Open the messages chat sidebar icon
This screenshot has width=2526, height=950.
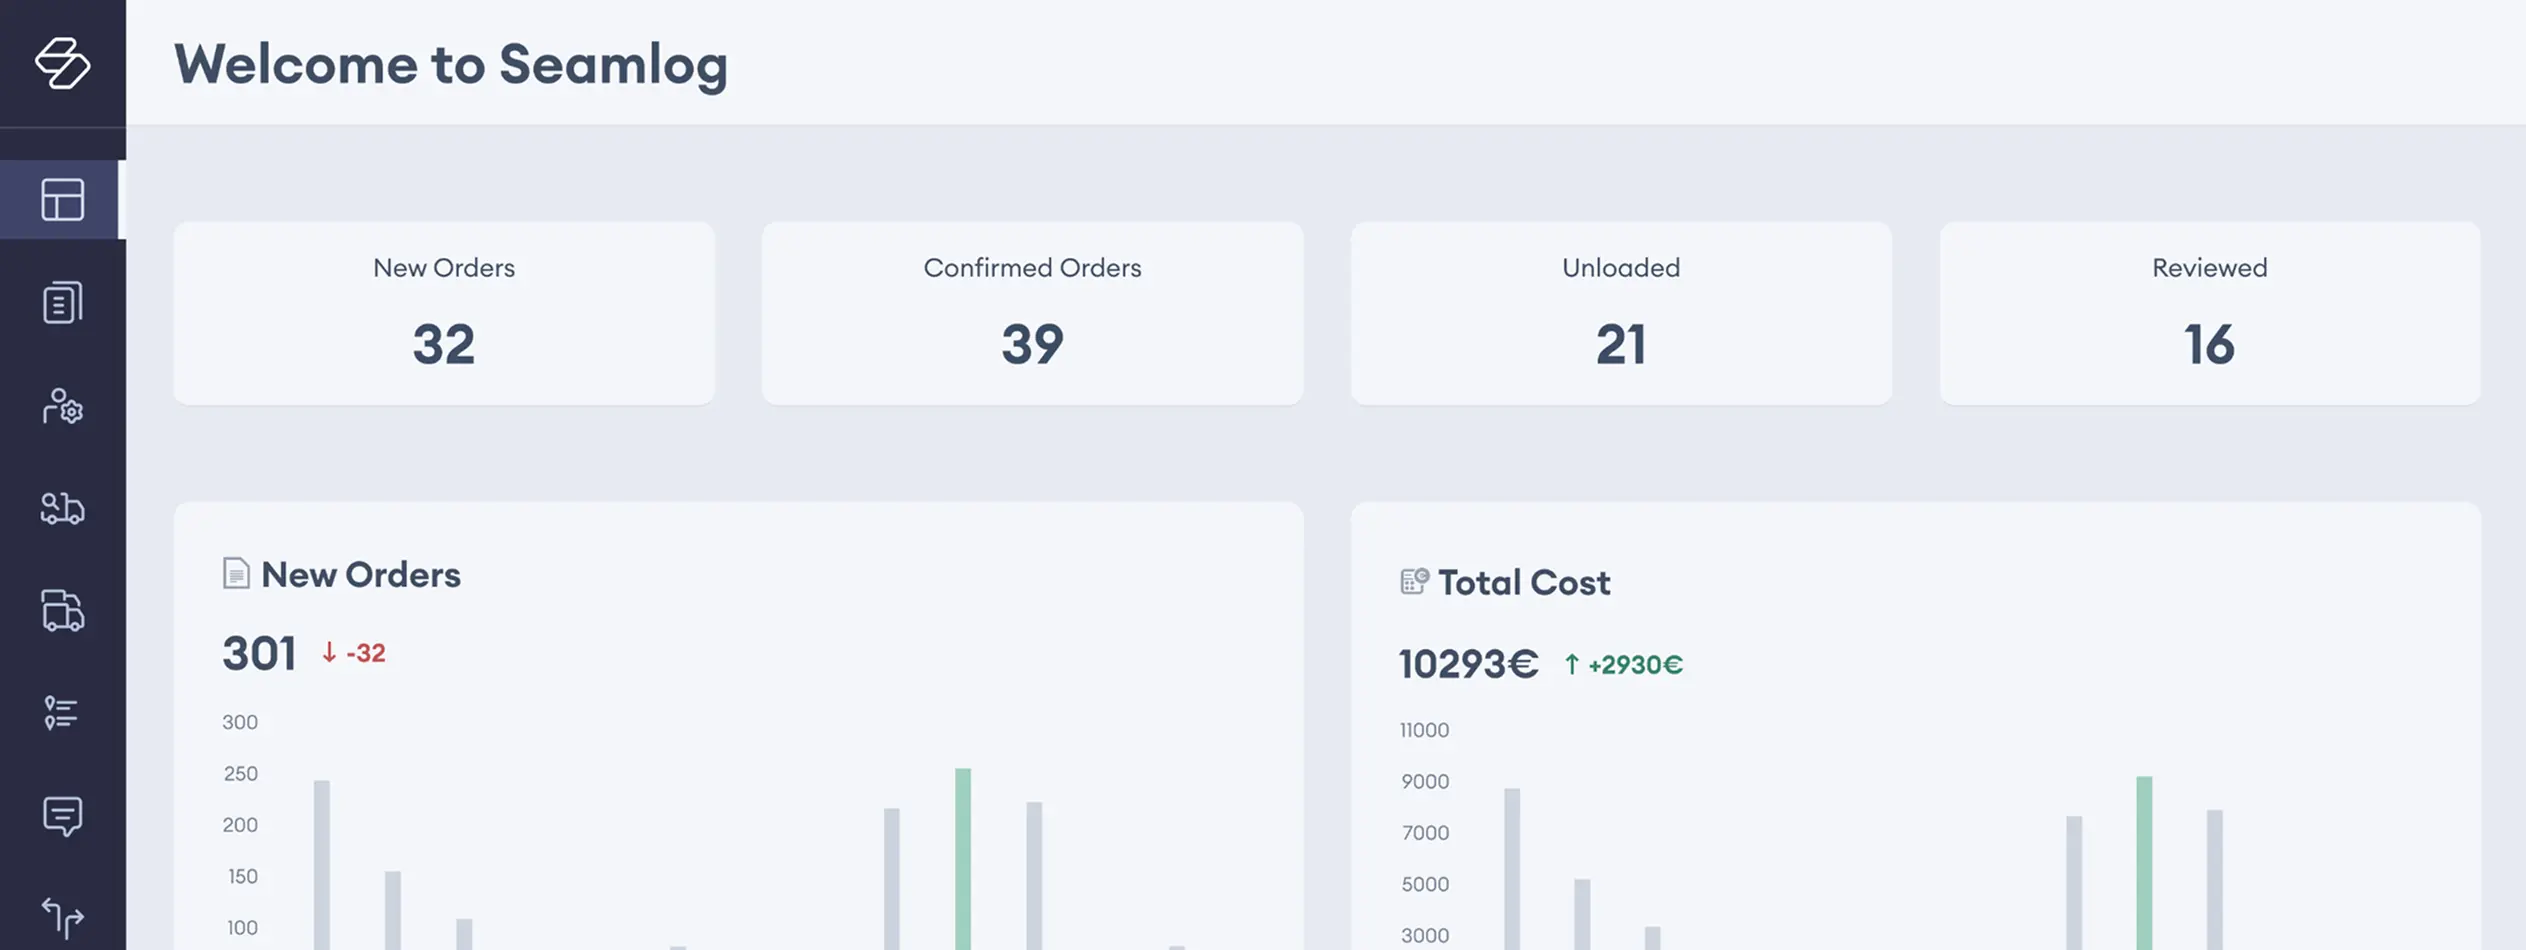click(x=62, y=816)
